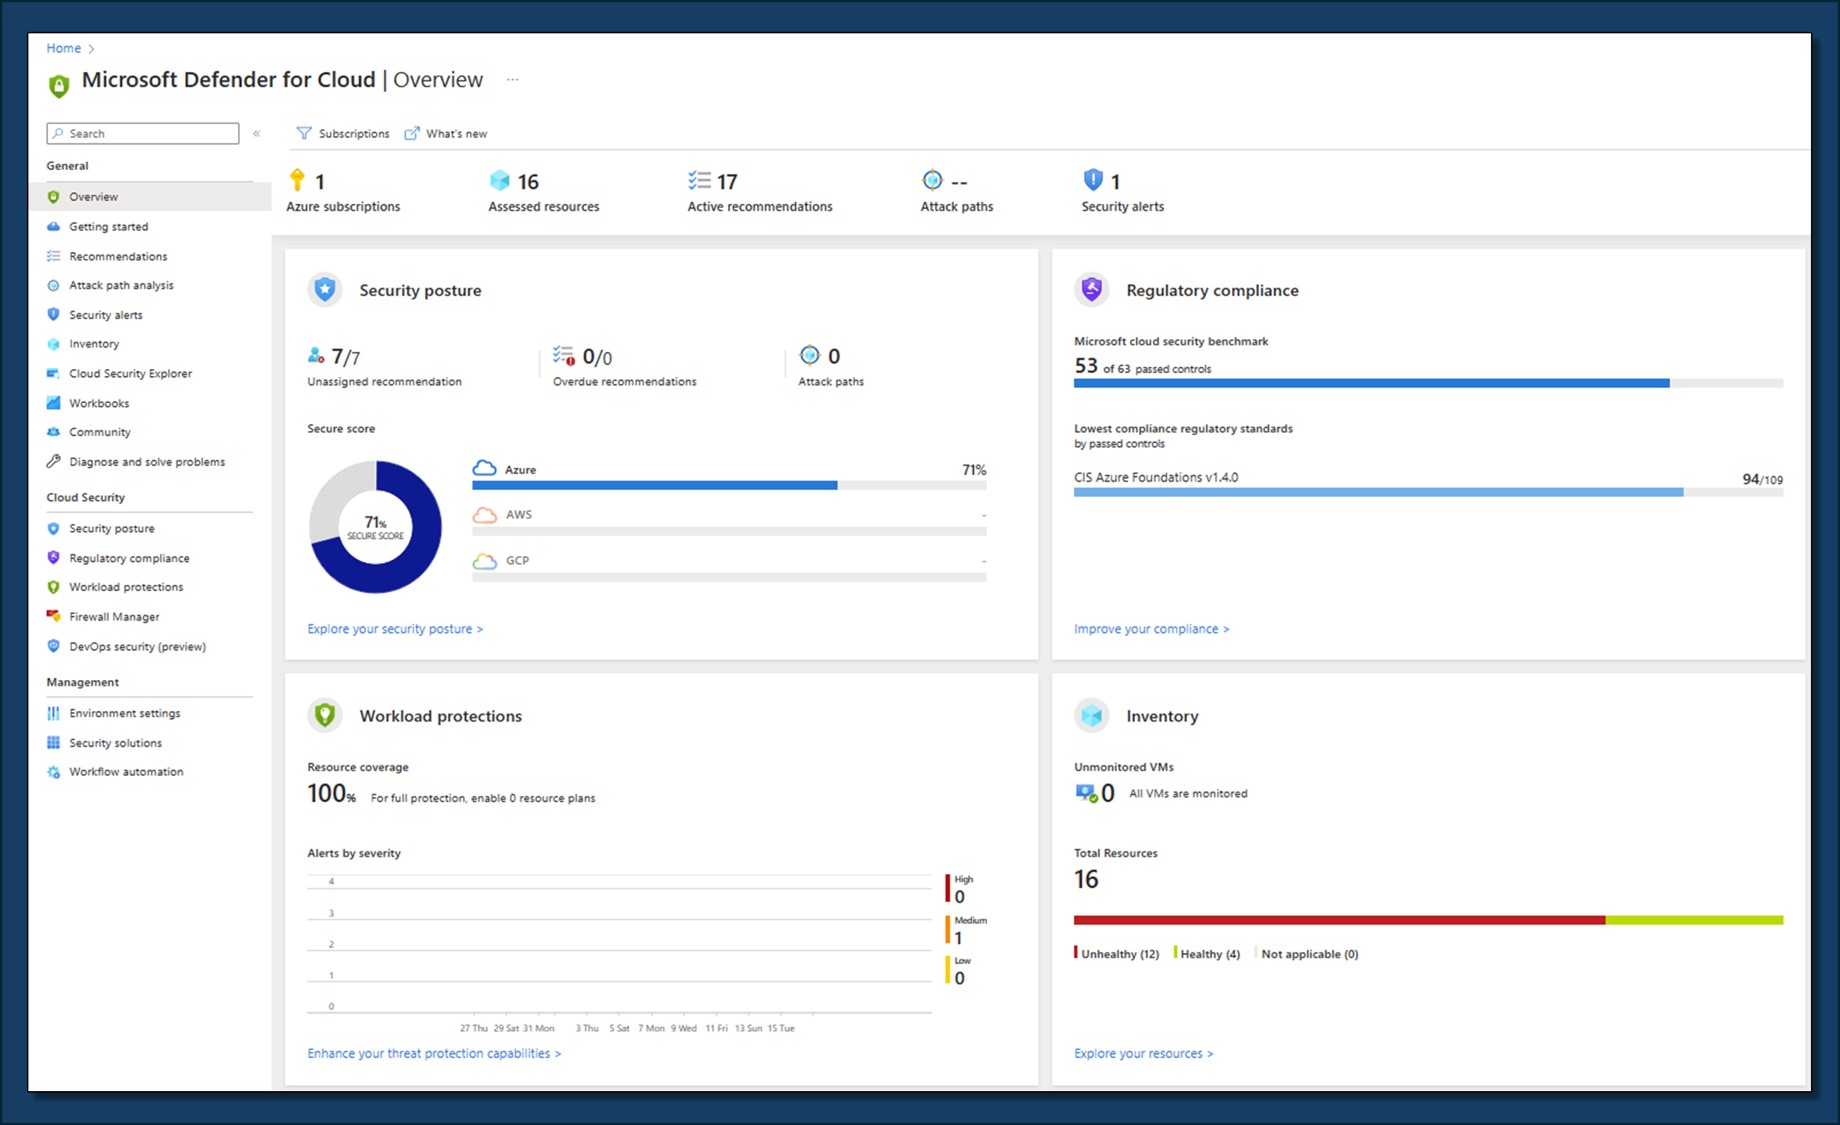This screenshot has width=1840, height=1125.
Task: Click the Firewall Manager icon
Action: click(54, 616)
